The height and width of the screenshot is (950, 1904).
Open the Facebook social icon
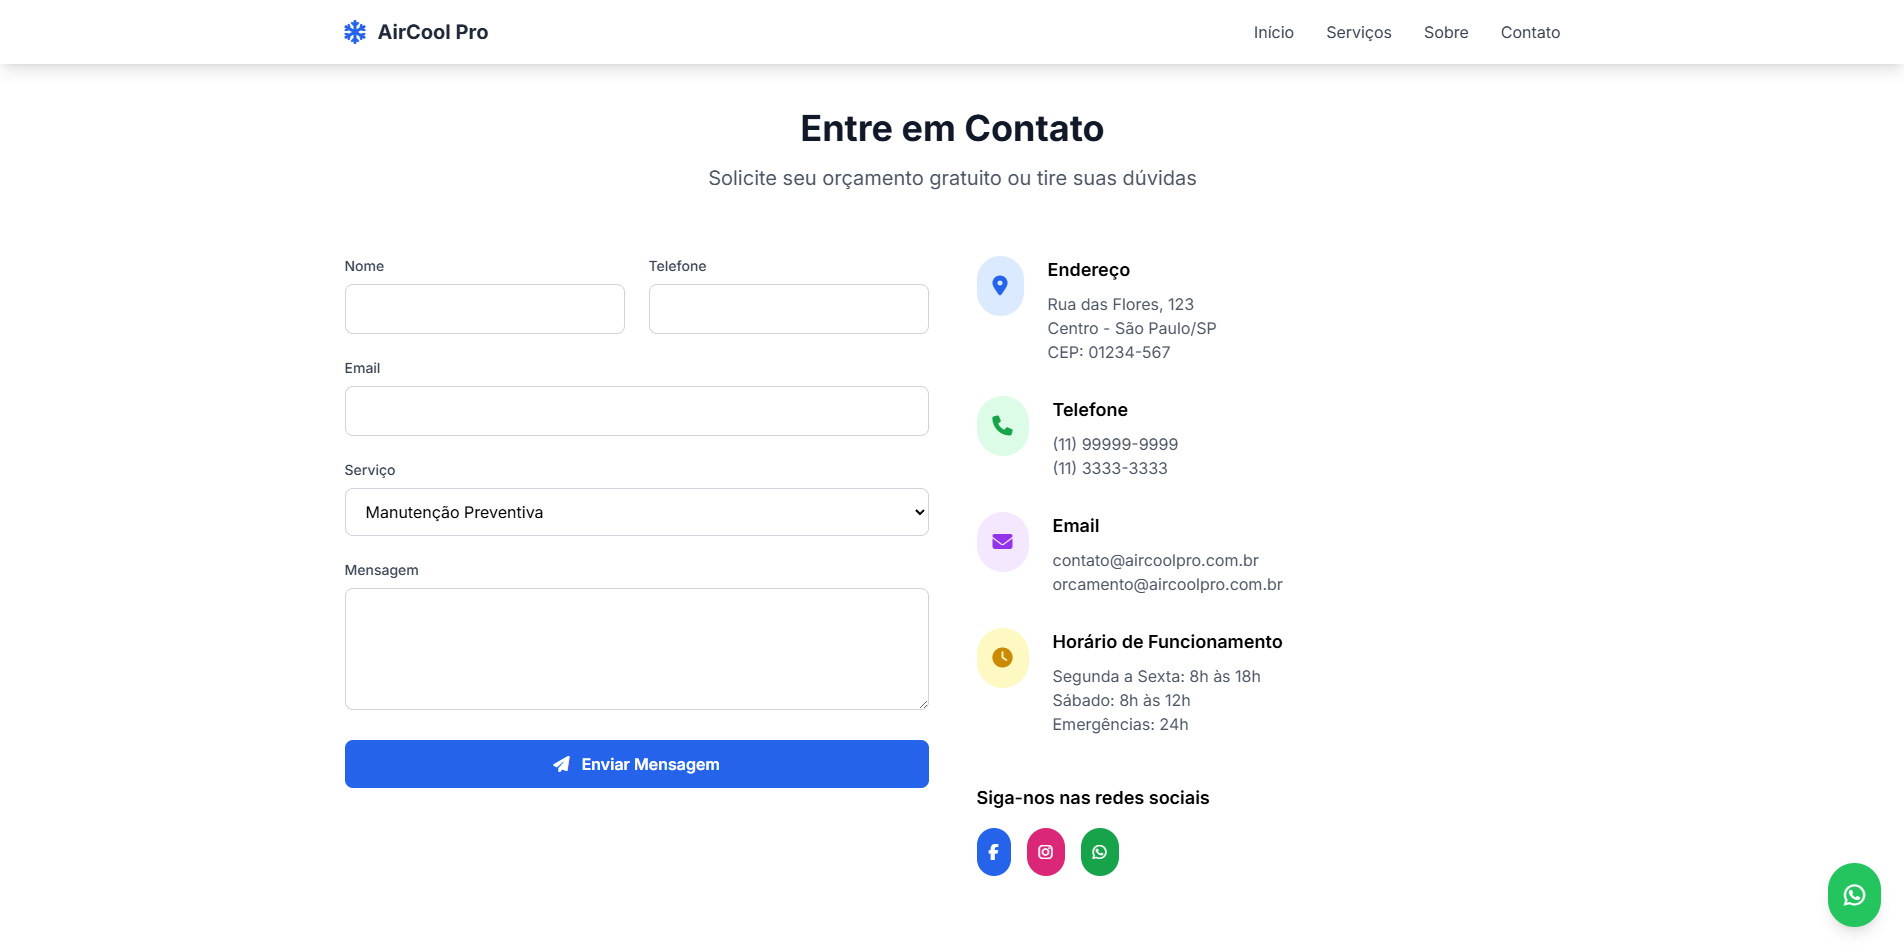click(x=994, y=852)
